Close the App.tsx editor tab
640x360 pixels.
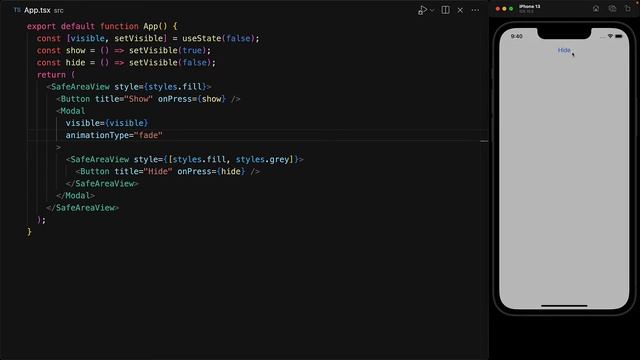tap(460, 10)
